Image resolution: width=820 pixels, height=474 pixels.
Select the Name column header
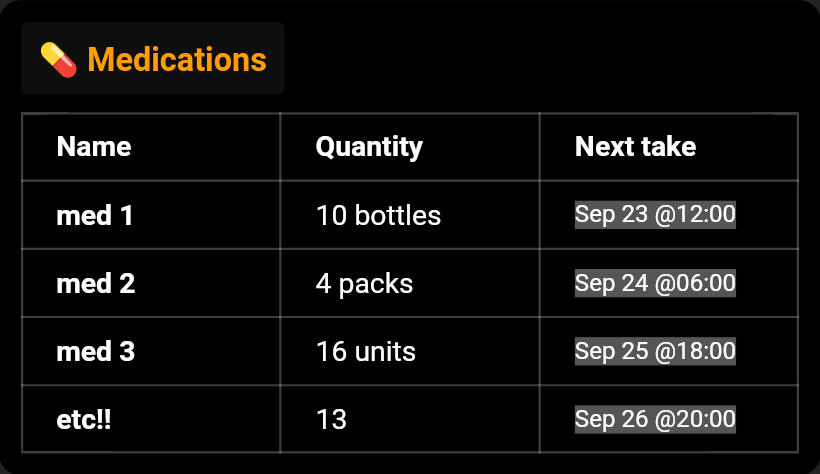point(94,146)
